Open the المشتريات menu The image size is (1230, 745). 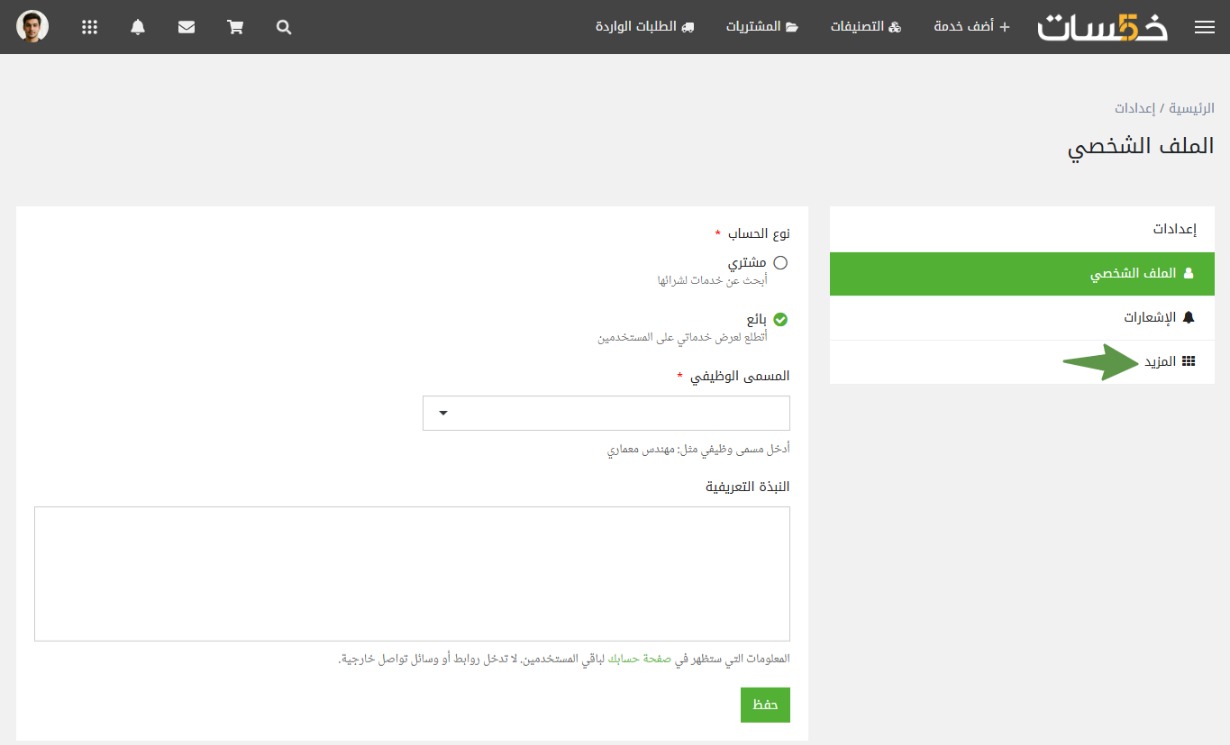[x=762, y=27]
